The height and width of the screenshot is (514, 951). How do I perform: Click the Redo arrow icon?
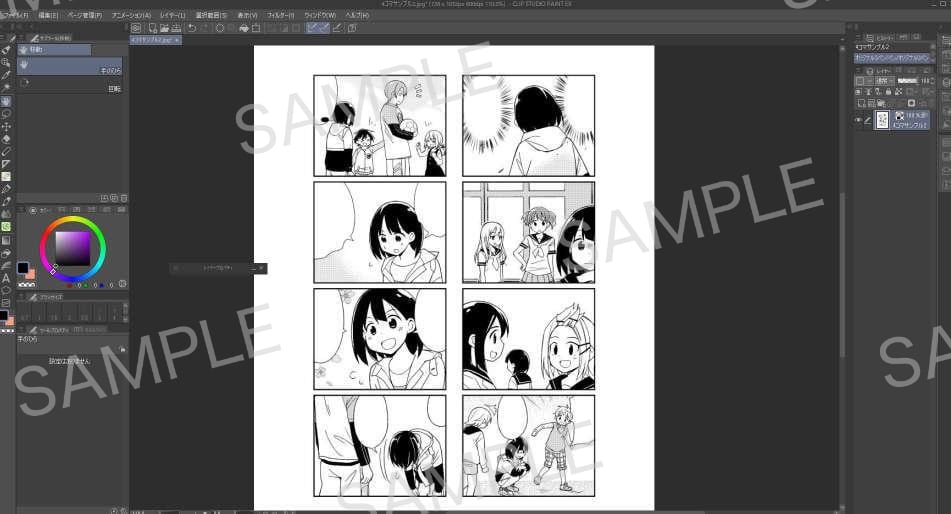(206, 28)
